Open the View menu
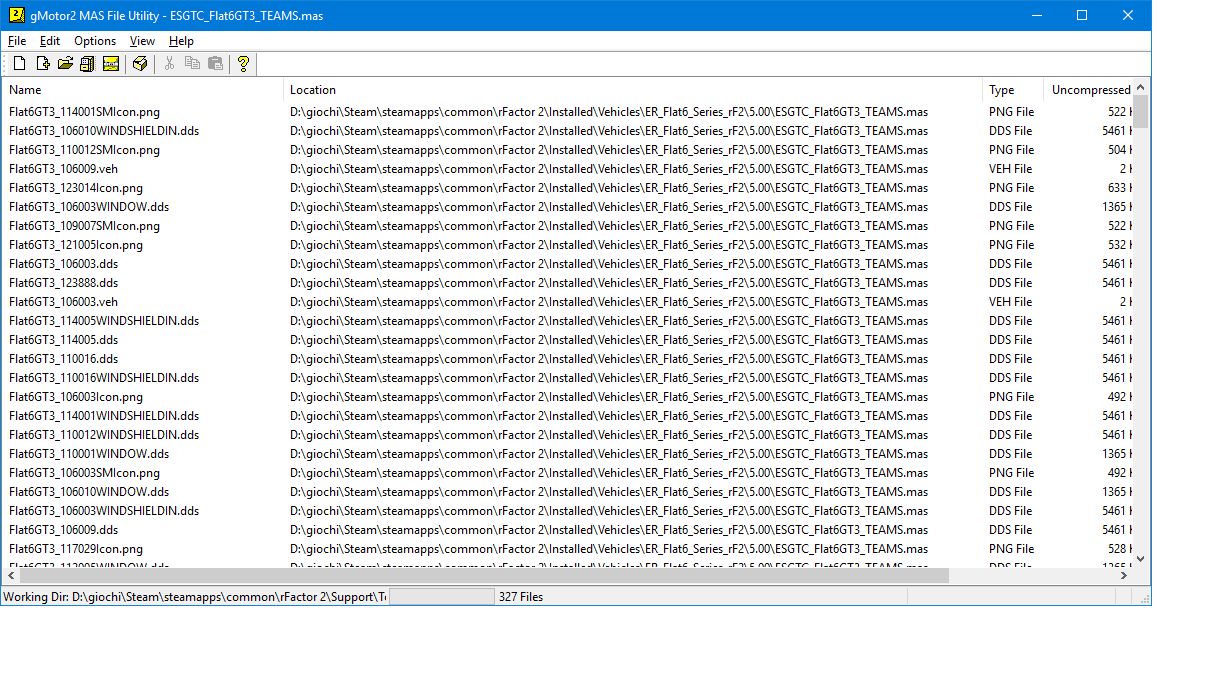This screenshot has height=681, width=1210. (143, 41)
